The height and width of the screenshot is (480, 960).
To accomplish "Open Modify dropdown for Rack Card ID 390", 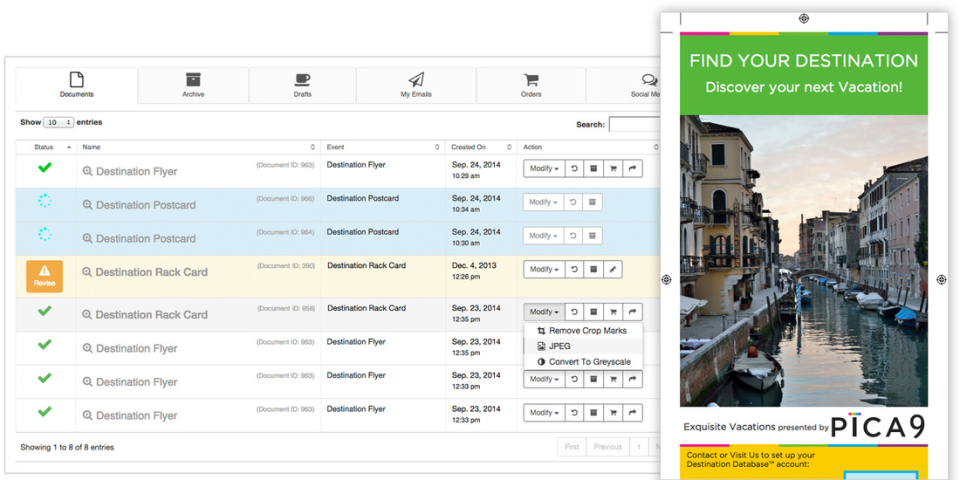I will pyautogui.click(x=544, y=269).
